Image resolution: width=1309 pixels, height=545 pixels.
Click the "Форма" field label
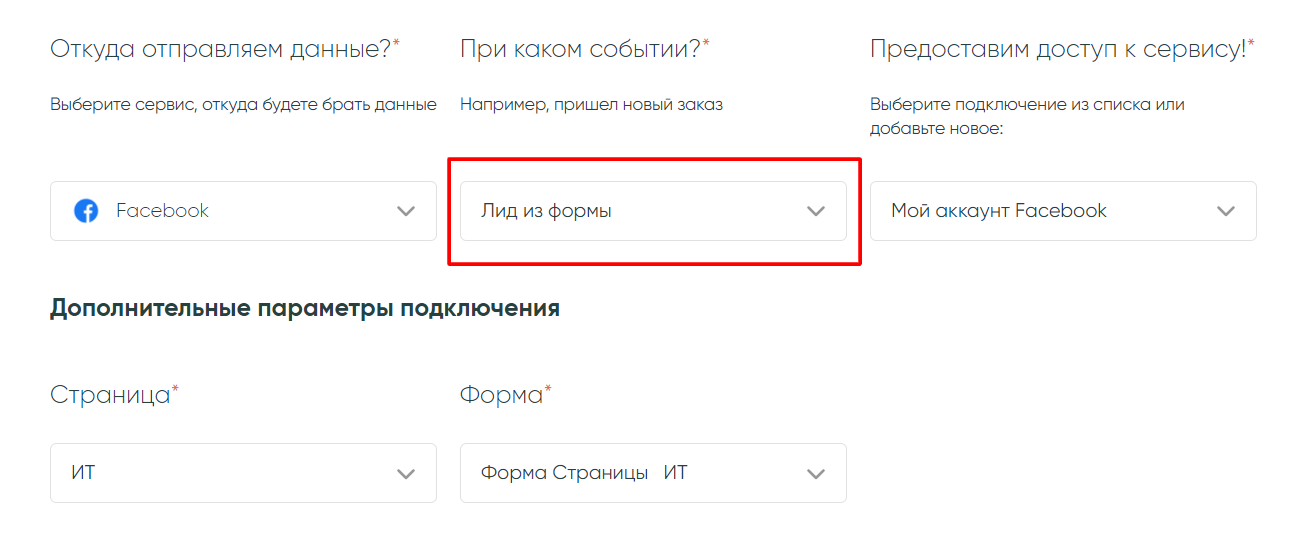[x=501, y=395]
